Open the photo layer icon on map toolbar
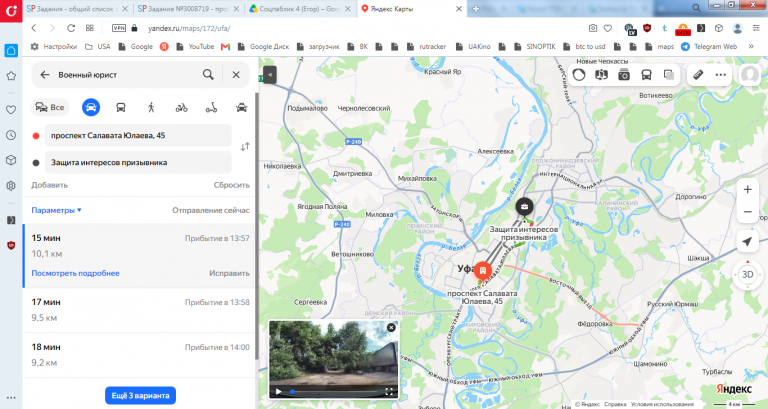Image resolution: width=768 pixels, height=409 pixels. click(624, 74)
